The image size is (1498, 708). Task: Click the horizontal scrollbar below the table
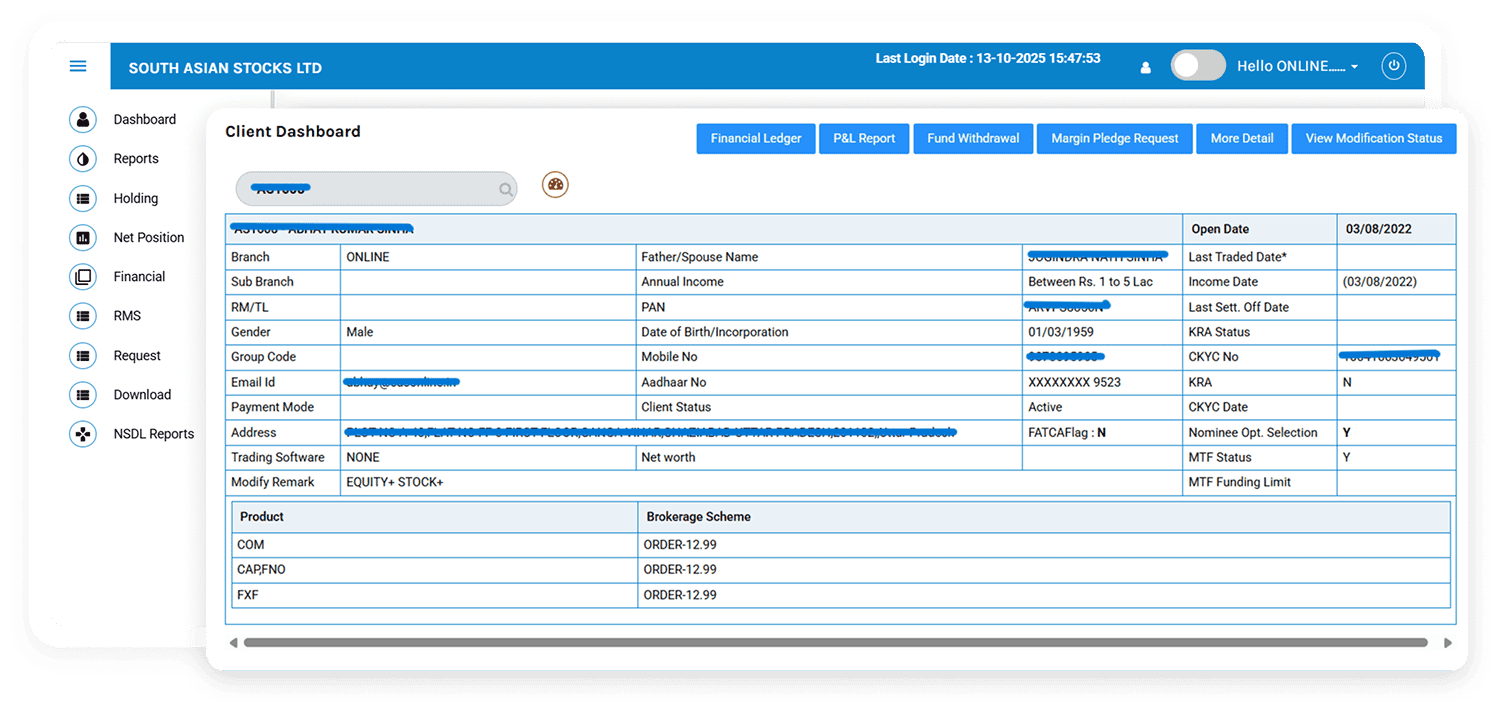(x=834, y=642)
